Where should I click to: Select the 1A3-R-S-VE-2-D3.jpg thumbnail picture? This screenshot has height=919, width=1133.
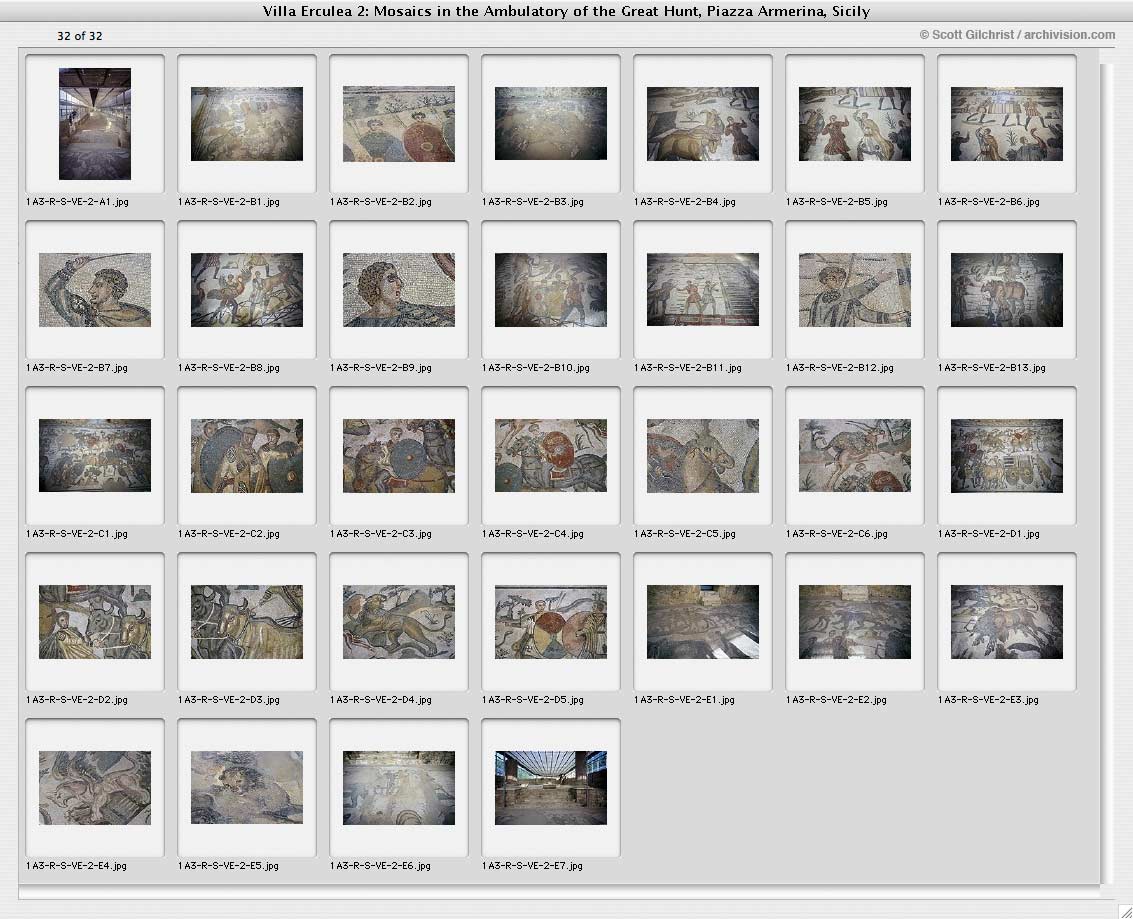[247, 622]
